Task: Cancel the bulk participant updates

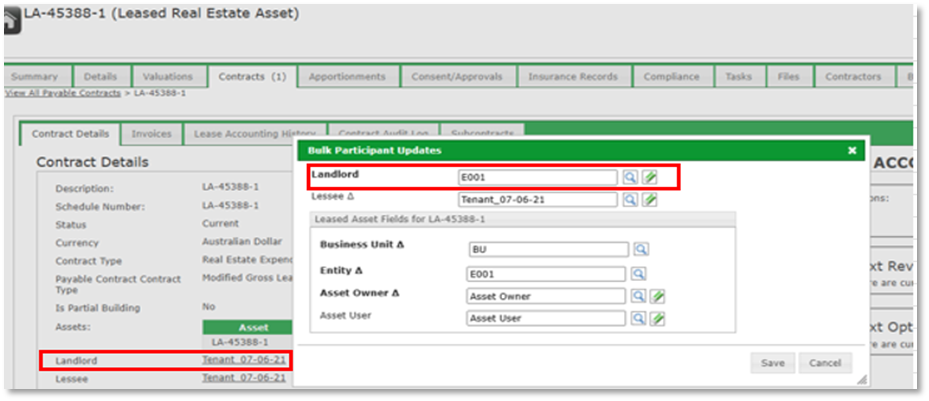Action: point(825,363)
